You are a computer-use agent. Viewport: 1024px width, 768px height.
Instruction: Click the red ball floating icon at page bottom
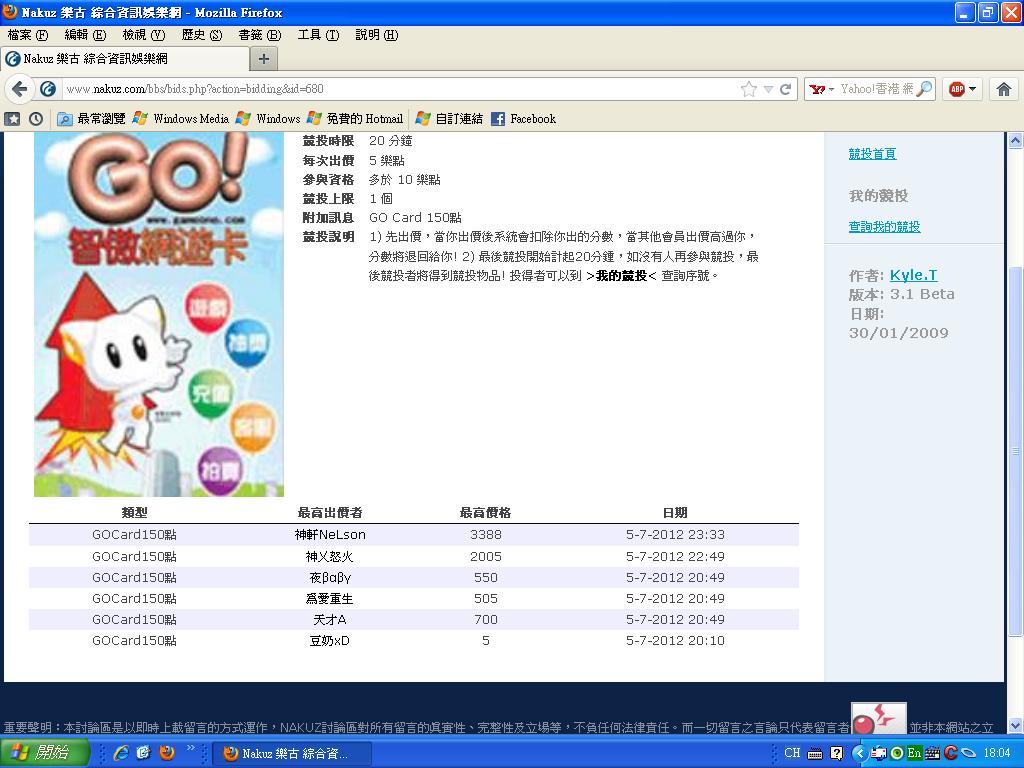[879, 718]
